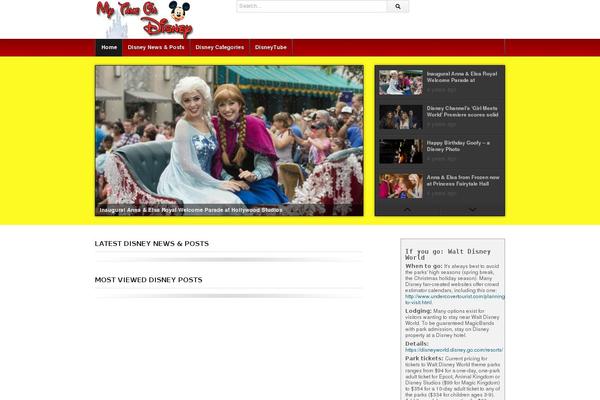Open Princess Fairytale Hall thumbnail
The width and height of the screenshot is (600, 400).
click(x=401, y=186)
